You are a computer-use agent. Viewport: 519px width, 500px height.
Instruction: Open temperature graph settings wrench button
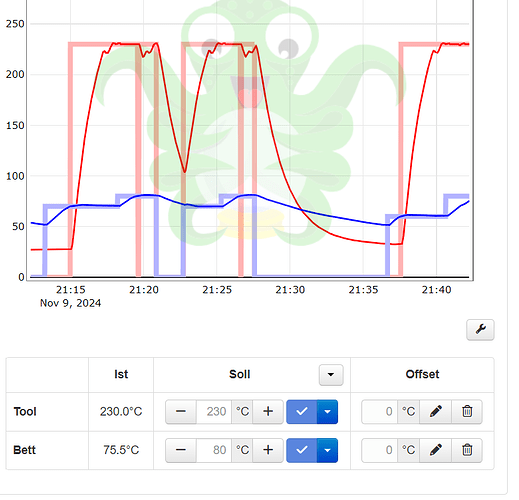pos(480,330)
